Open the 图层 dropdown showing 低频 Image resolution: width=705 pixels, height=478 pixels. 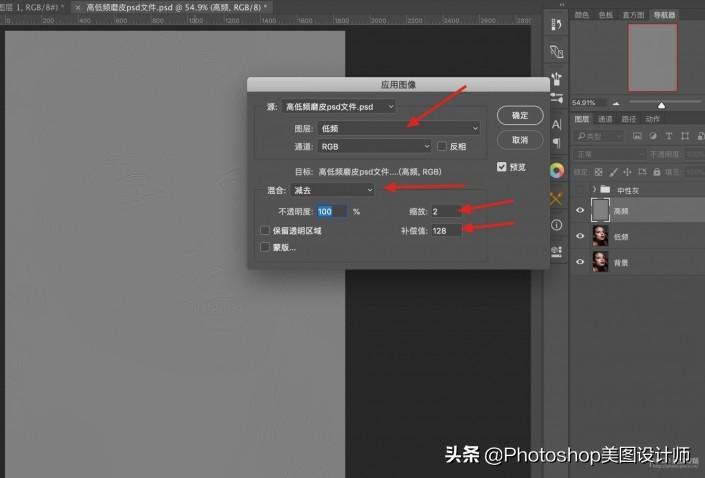tap(398, 128)
